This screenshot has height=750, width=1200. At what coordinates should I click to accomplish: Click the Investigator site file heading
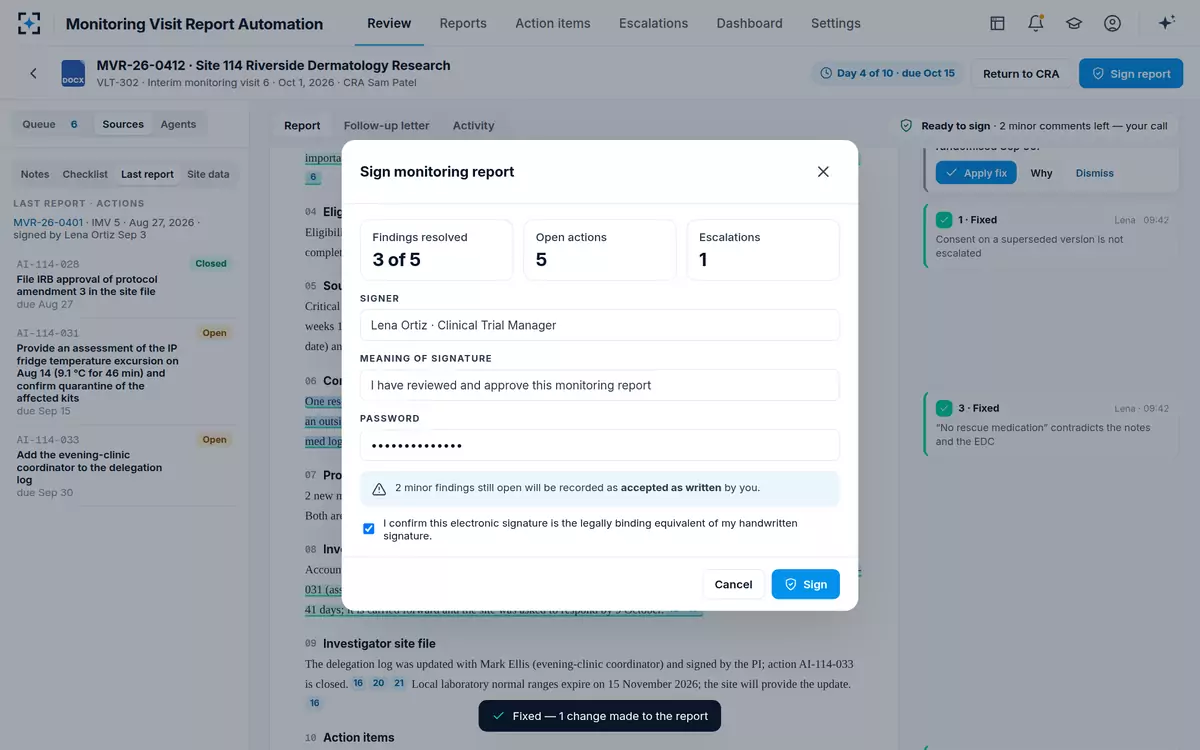point(379,644)
